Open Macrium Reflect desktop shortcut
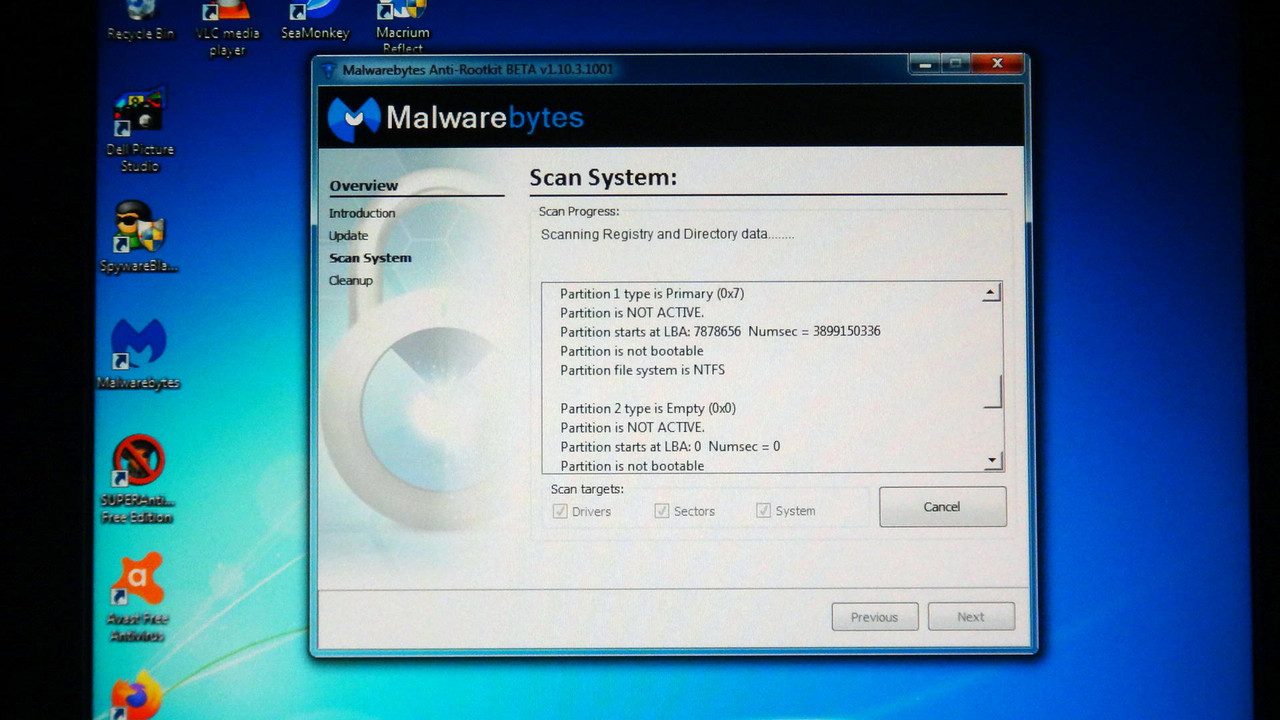Image resolution: width=1280 pixels, height=720 pixels. tap(403, 27)
